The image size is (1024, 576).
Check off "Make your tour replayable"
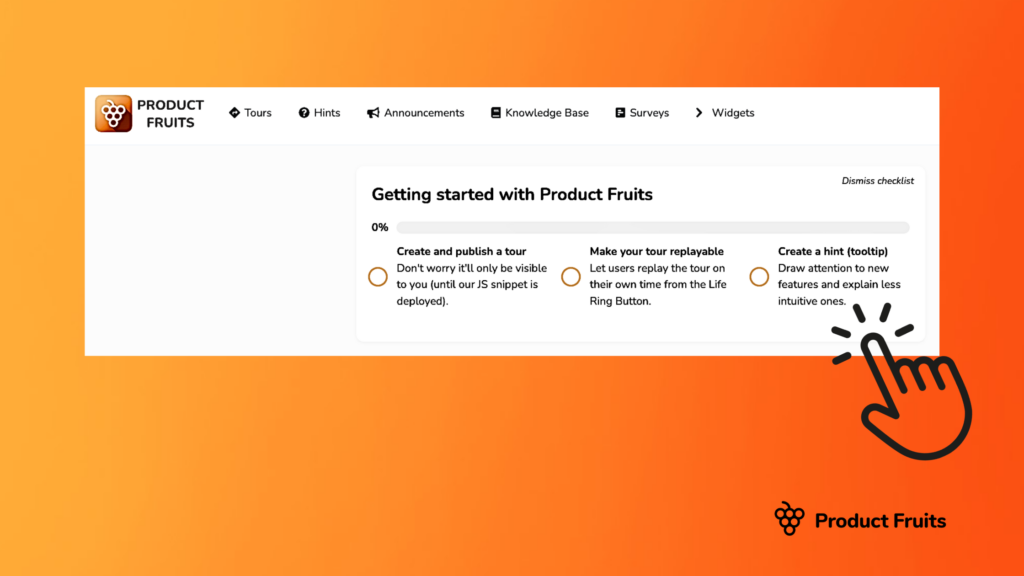(x=571, y=276)
